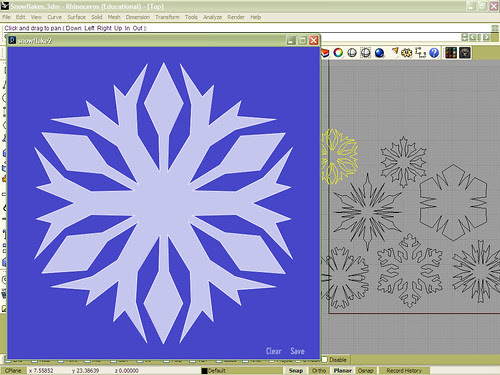Open the options gear icon
This screenshot has height=375, width=500.
[x=407, y=53]
